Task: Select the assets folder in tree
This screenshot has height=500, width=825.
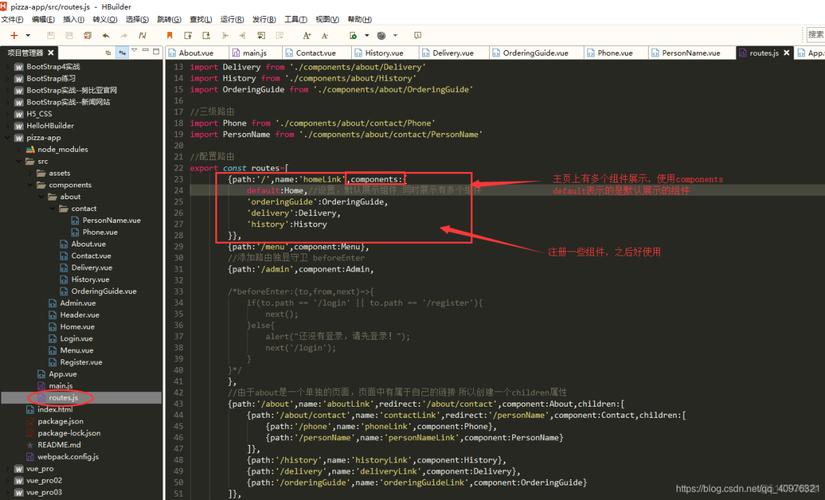Action: [x=59, y=173]
